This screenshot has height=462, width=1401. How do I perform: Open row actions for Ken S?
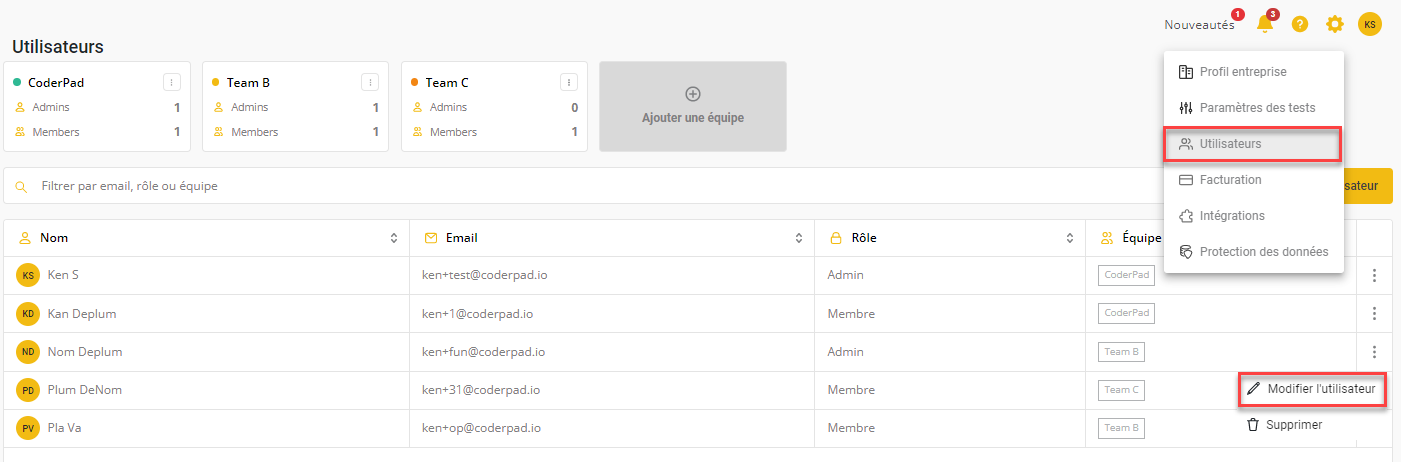[x=1375, y=275]
